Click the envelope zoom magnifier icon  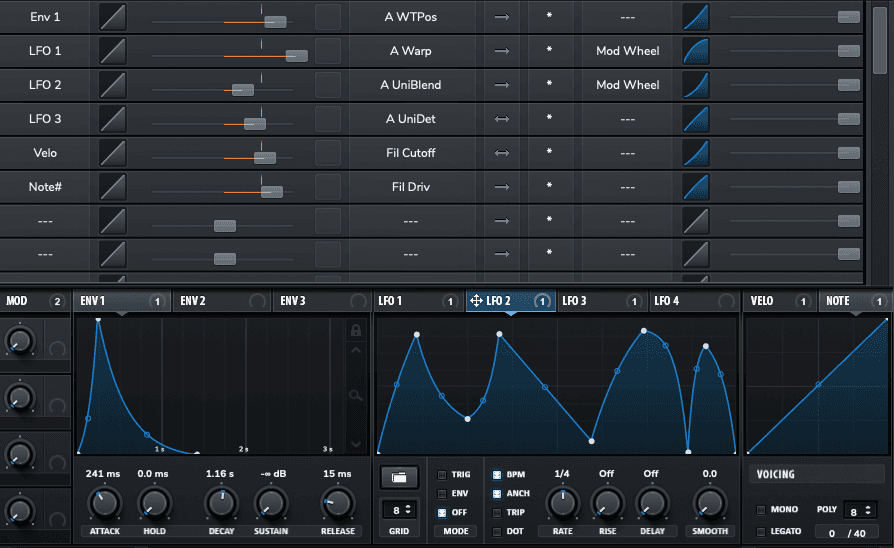click(x=356, y=395)
